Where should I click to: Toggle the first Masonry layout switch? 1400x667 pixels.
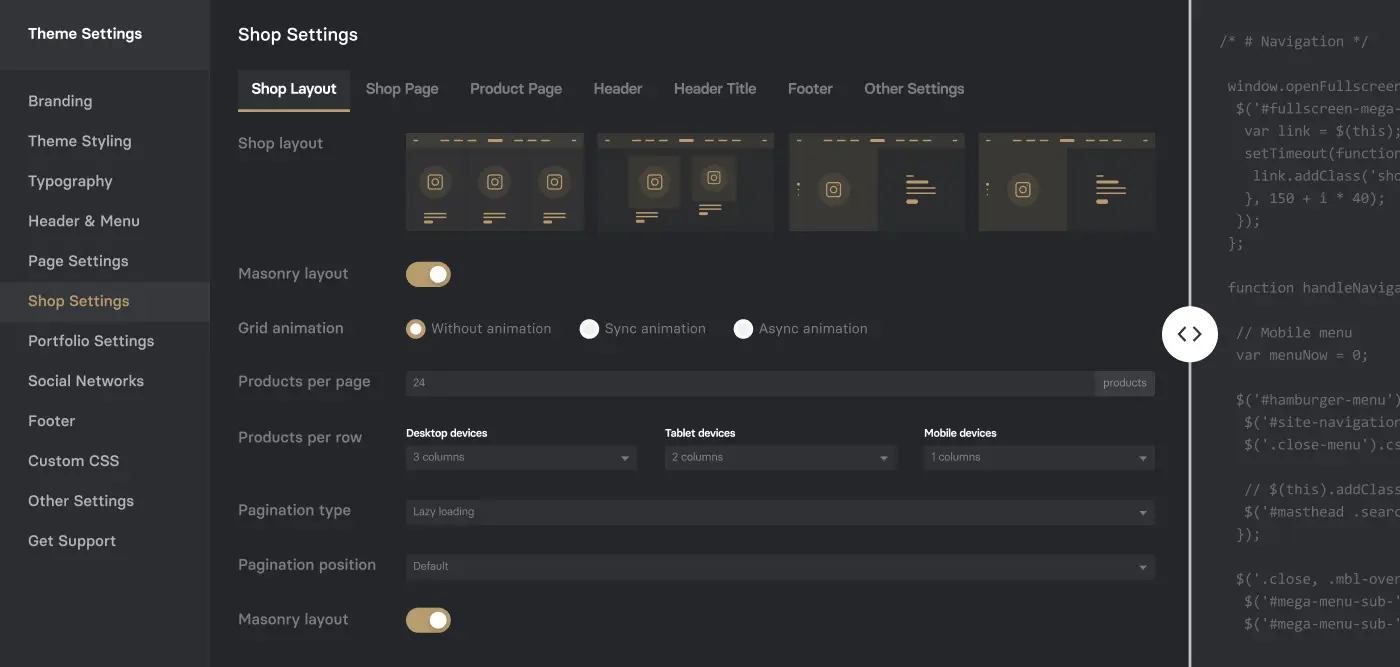(x=428, y=274)
